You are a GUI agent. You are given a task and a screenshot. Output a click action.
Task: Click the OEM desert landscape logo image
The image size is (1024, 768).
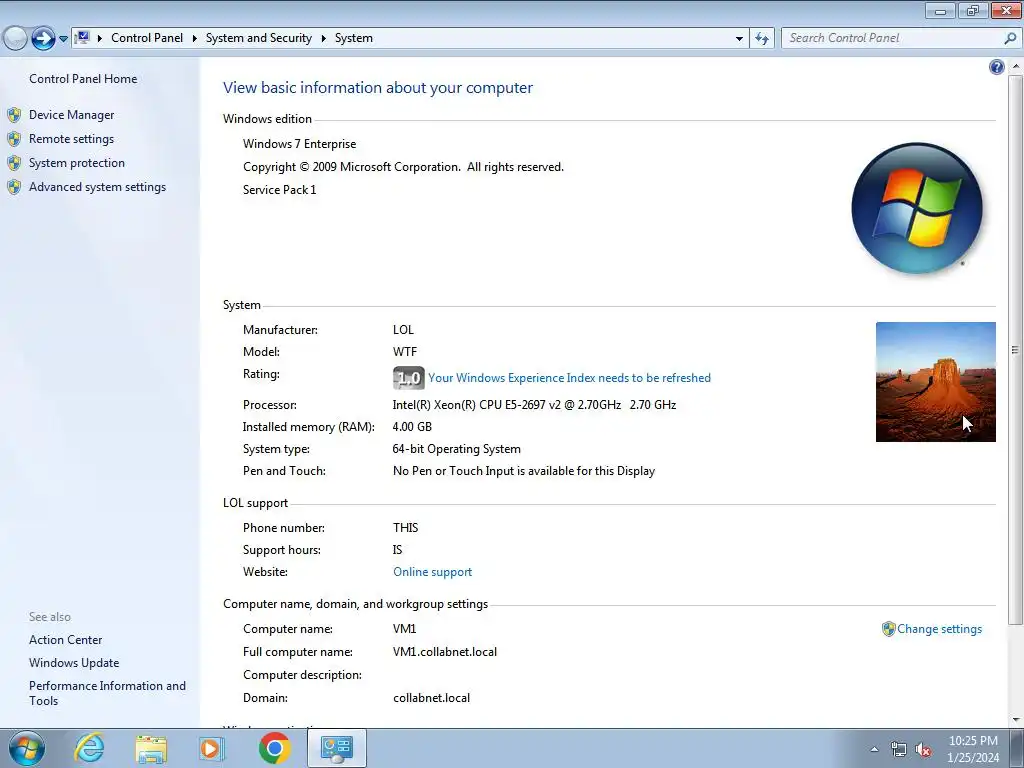(935, 382)
